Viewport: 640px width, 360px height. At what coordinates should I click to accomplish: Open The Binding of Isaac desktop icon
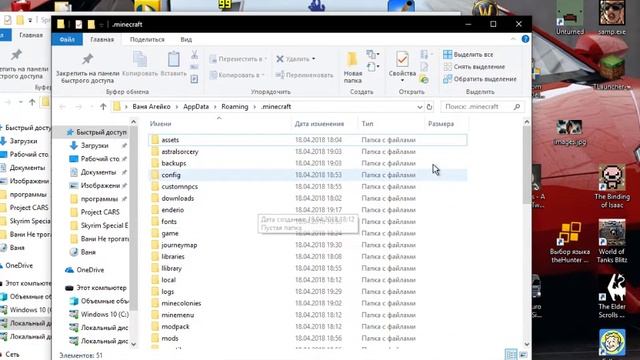pyautogui.click(x=612, y=186)
